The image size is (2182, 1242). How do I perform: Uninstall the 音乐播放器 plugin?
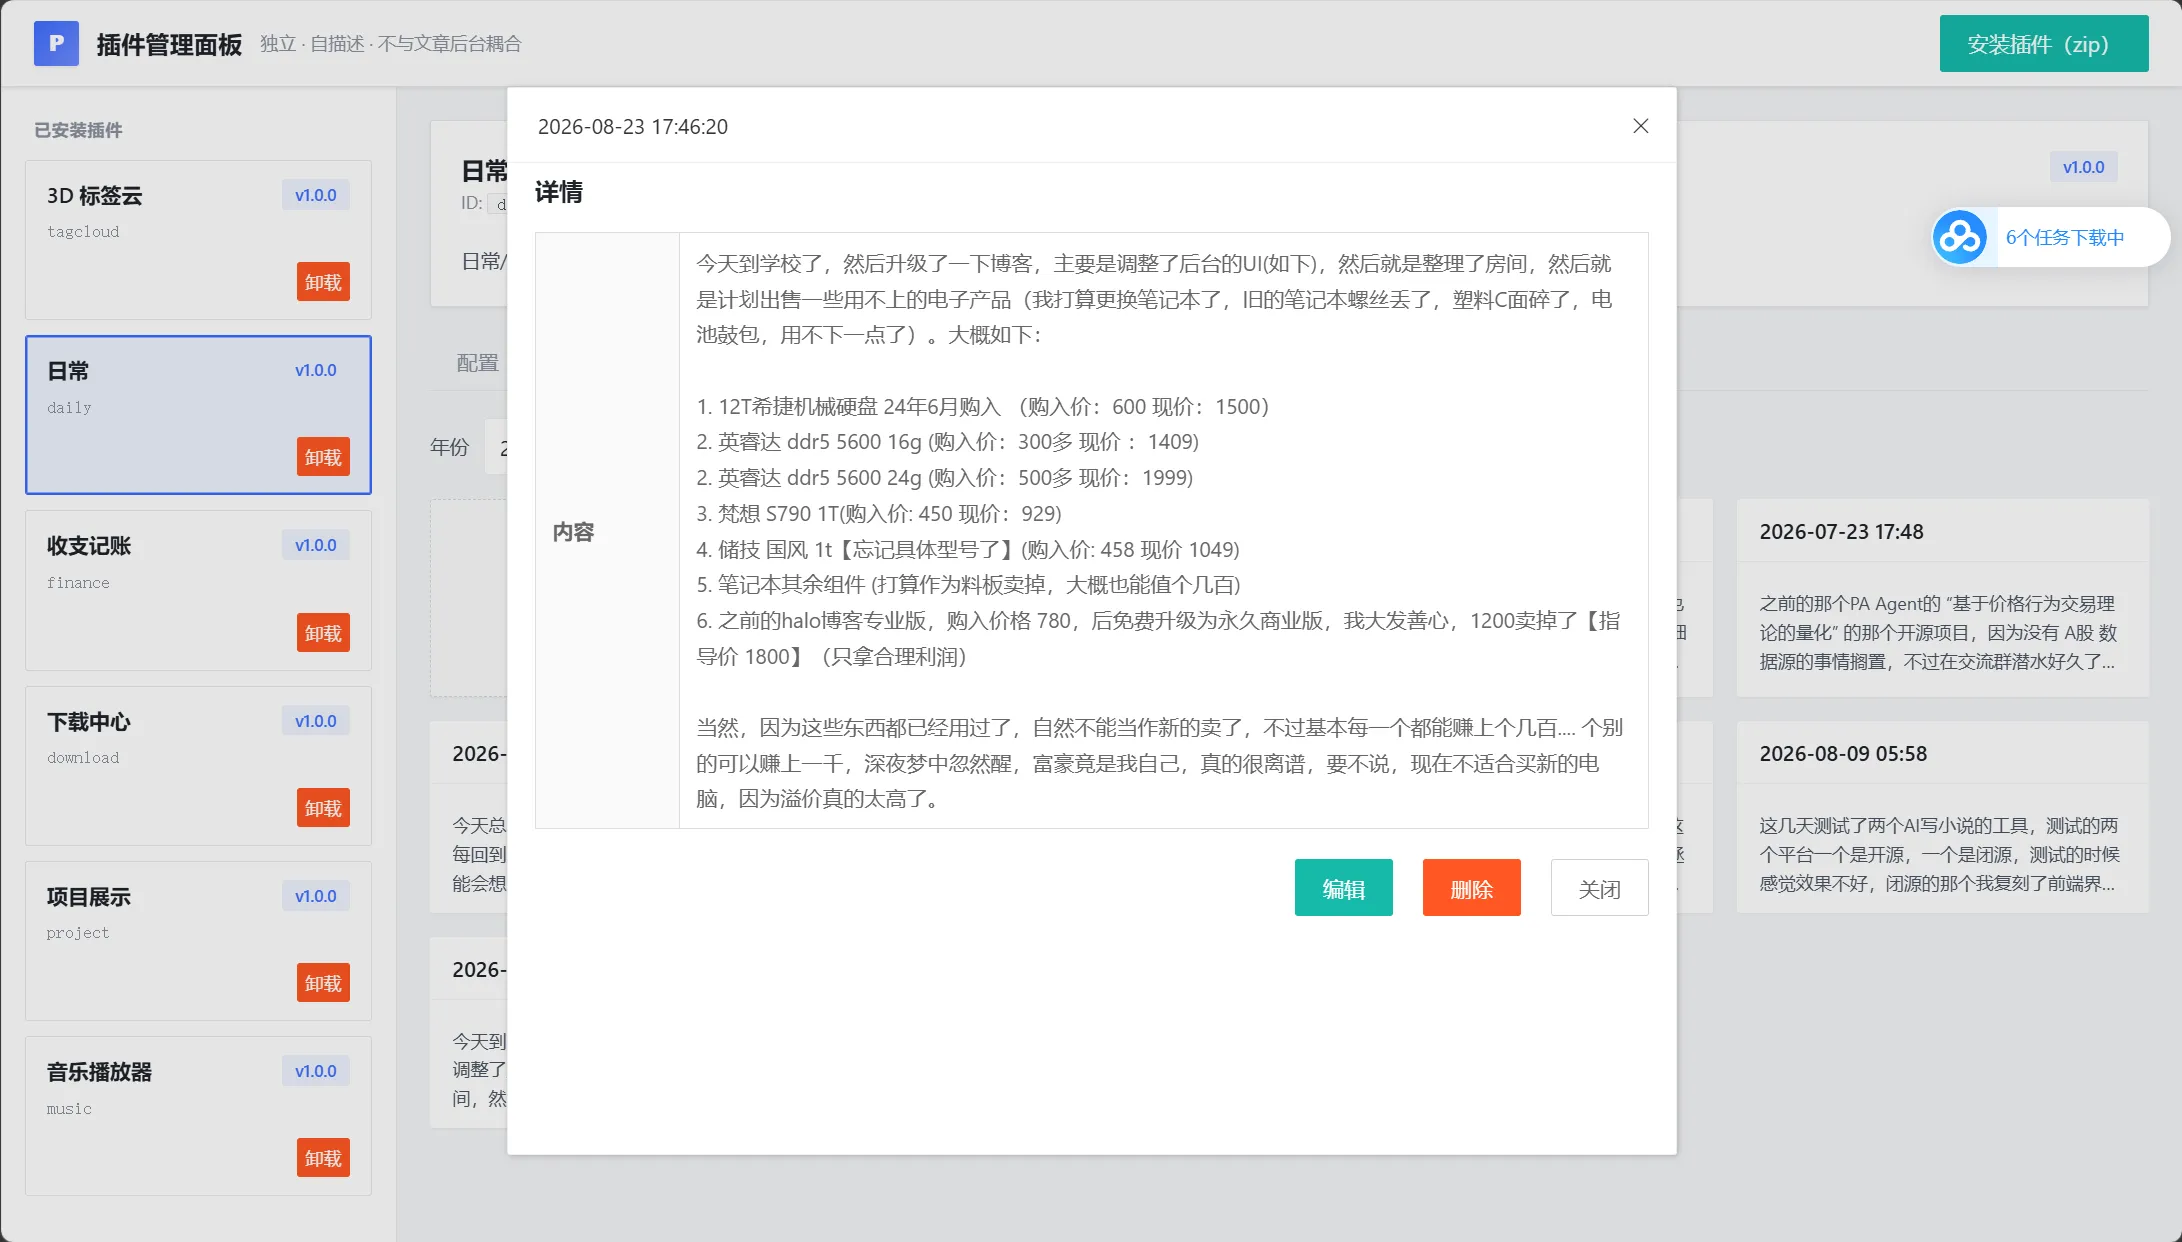click(323, 1158)
